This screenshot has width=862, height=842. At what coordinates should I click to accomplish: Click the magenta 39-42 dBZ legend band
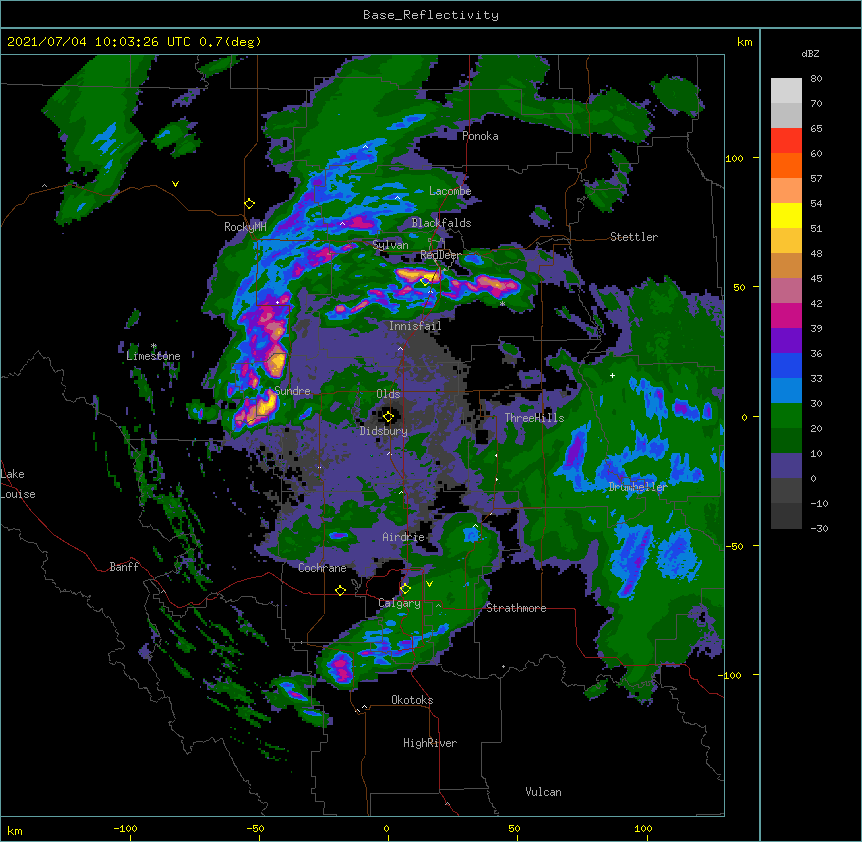click(x=786, y=316)
